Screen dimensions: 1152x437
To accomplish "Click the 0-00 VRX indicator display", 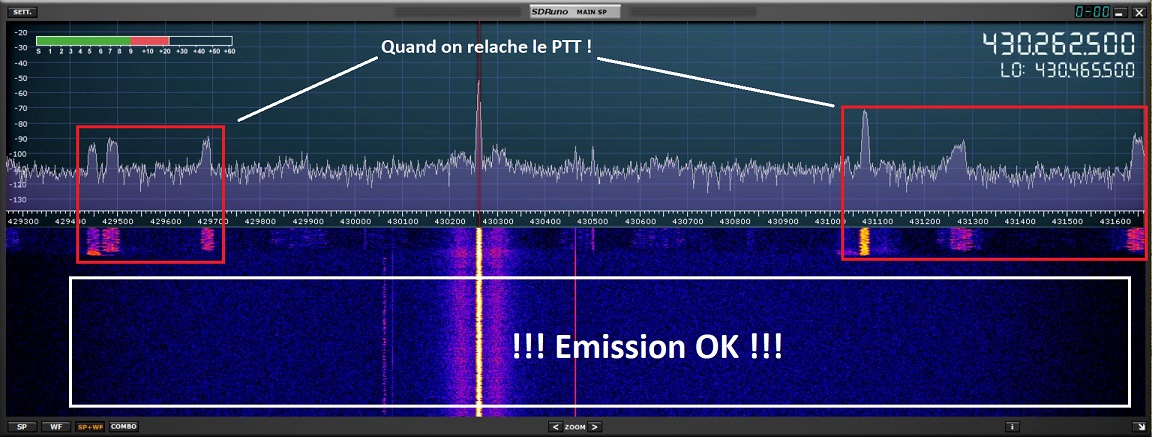I will coord(1091,13).
